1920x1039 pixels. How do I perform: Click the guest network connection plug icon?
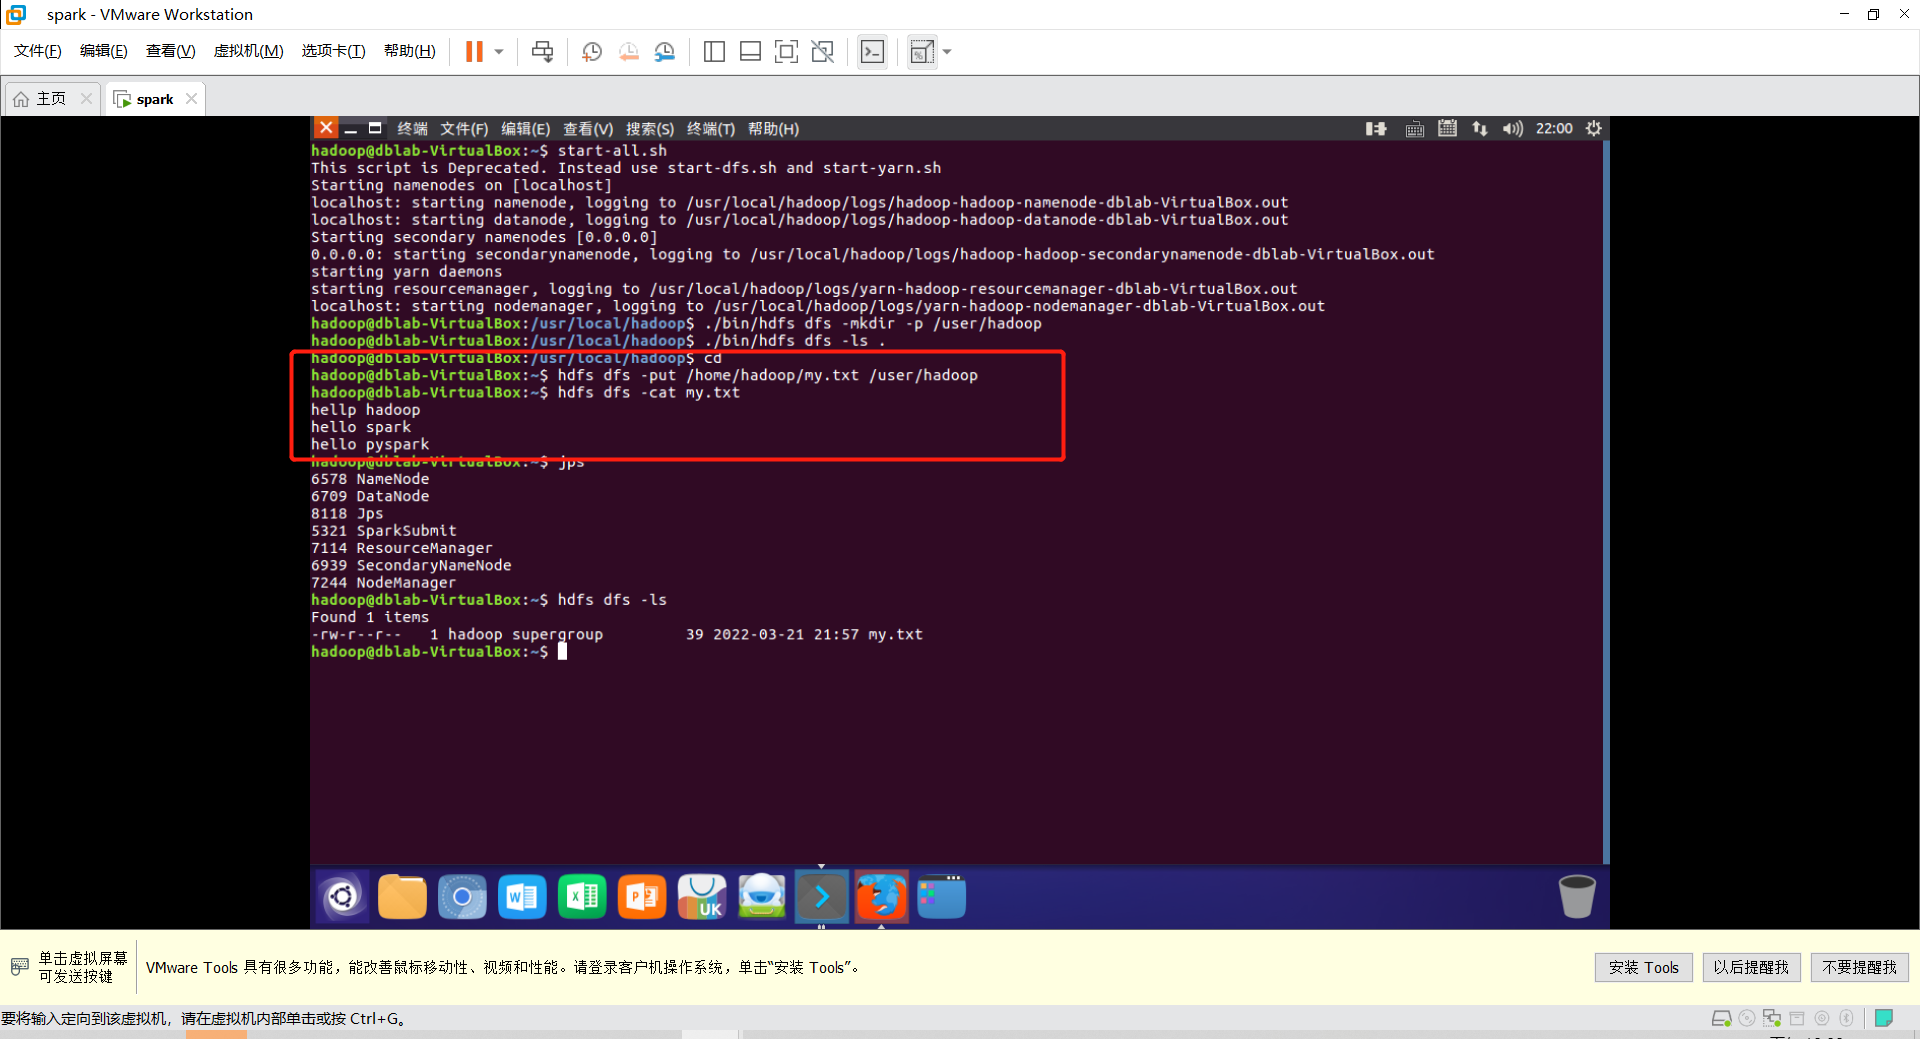coord(1376,128)
